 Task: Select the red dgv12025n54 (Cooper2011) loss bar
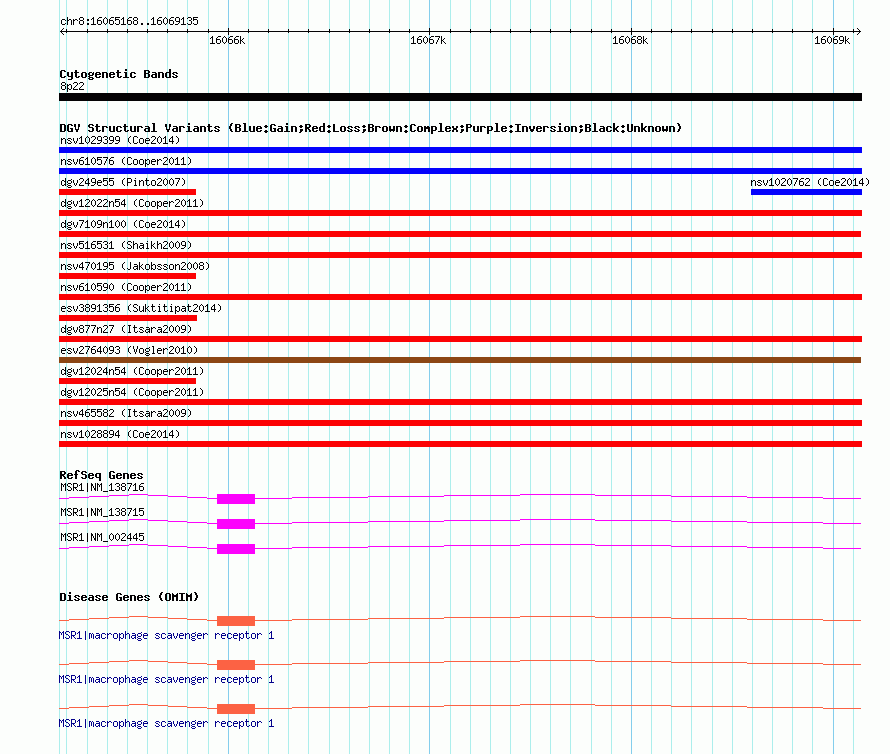(x=460, y=402)
